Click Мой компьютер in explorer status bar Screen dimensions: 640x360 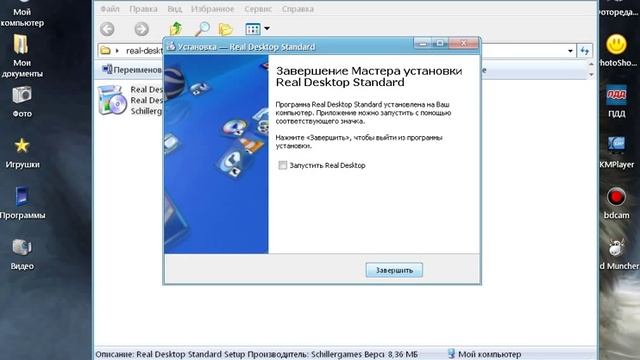489,354
